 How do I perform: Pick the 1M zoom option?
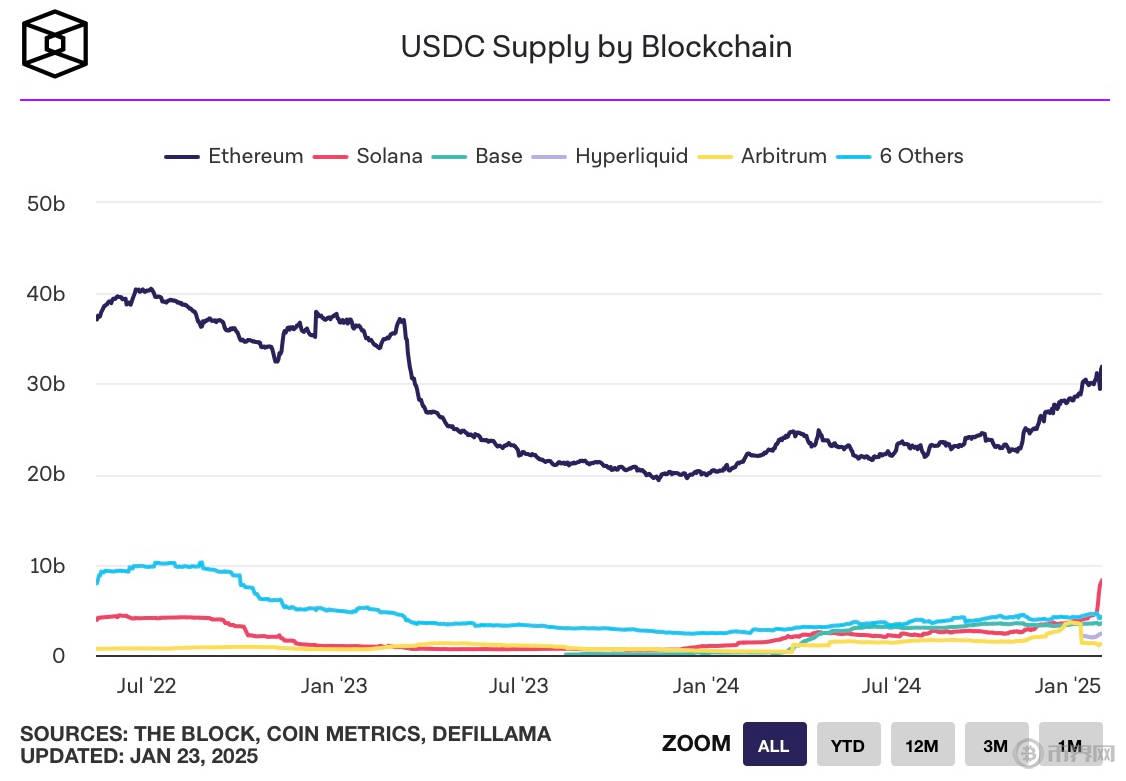pos(1070,745)
